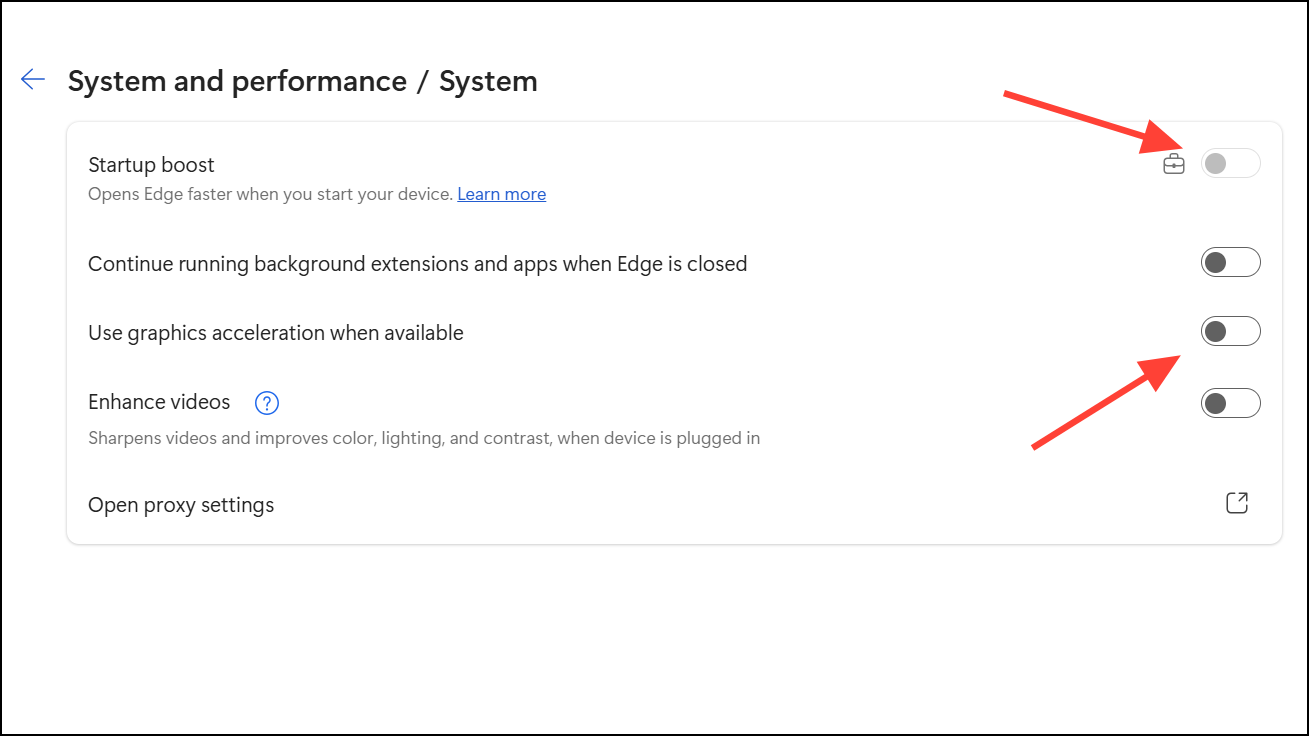1309x736 pixels.
Task: Click the Opens Edge faster description text
Action: click(270, 194)
